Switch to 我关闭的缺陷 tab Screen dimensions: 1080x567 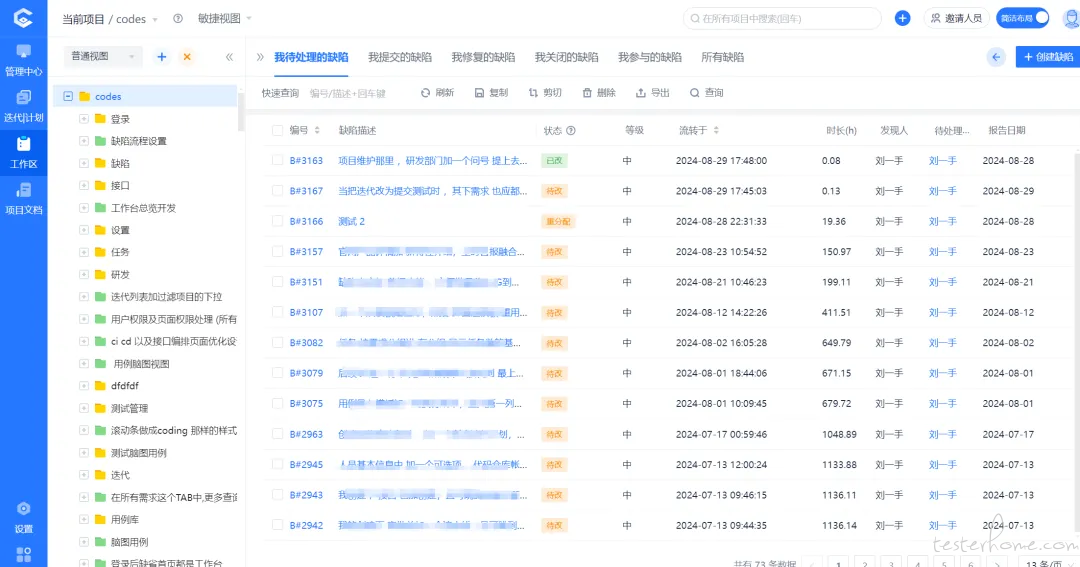pyautogui.click(x=566, y=57)
